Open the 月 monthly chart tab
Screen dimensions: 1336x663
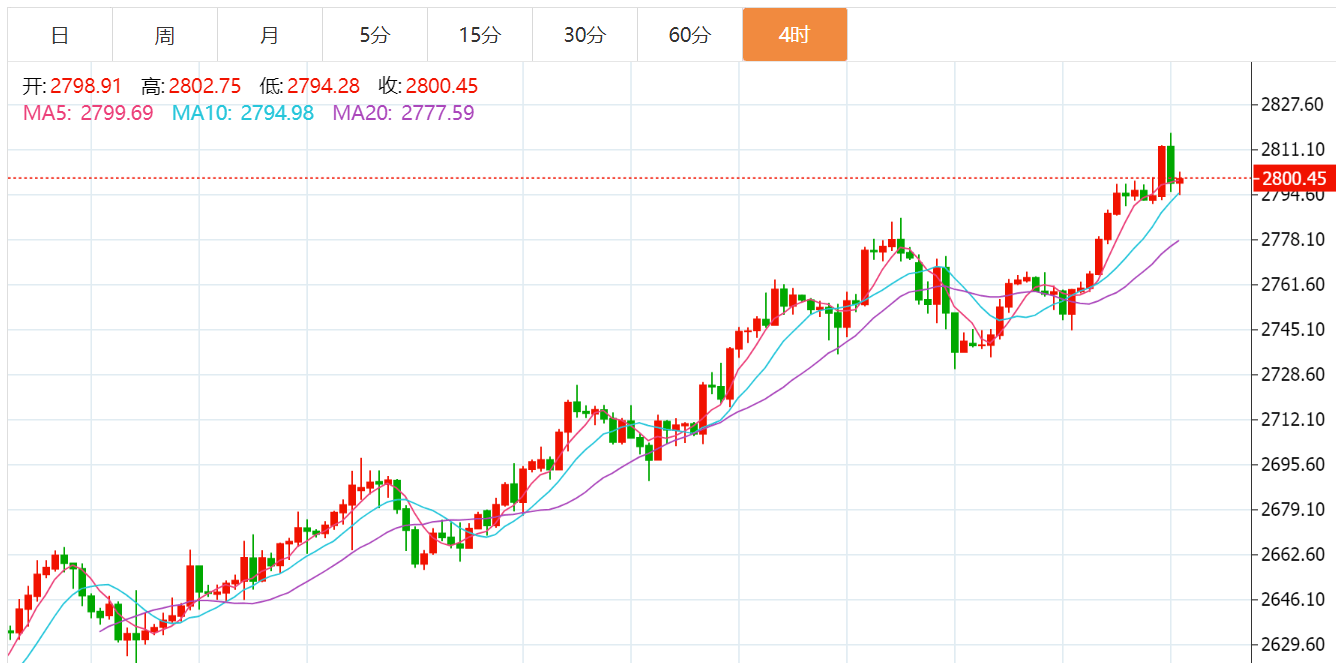click(x=270, y=36)
